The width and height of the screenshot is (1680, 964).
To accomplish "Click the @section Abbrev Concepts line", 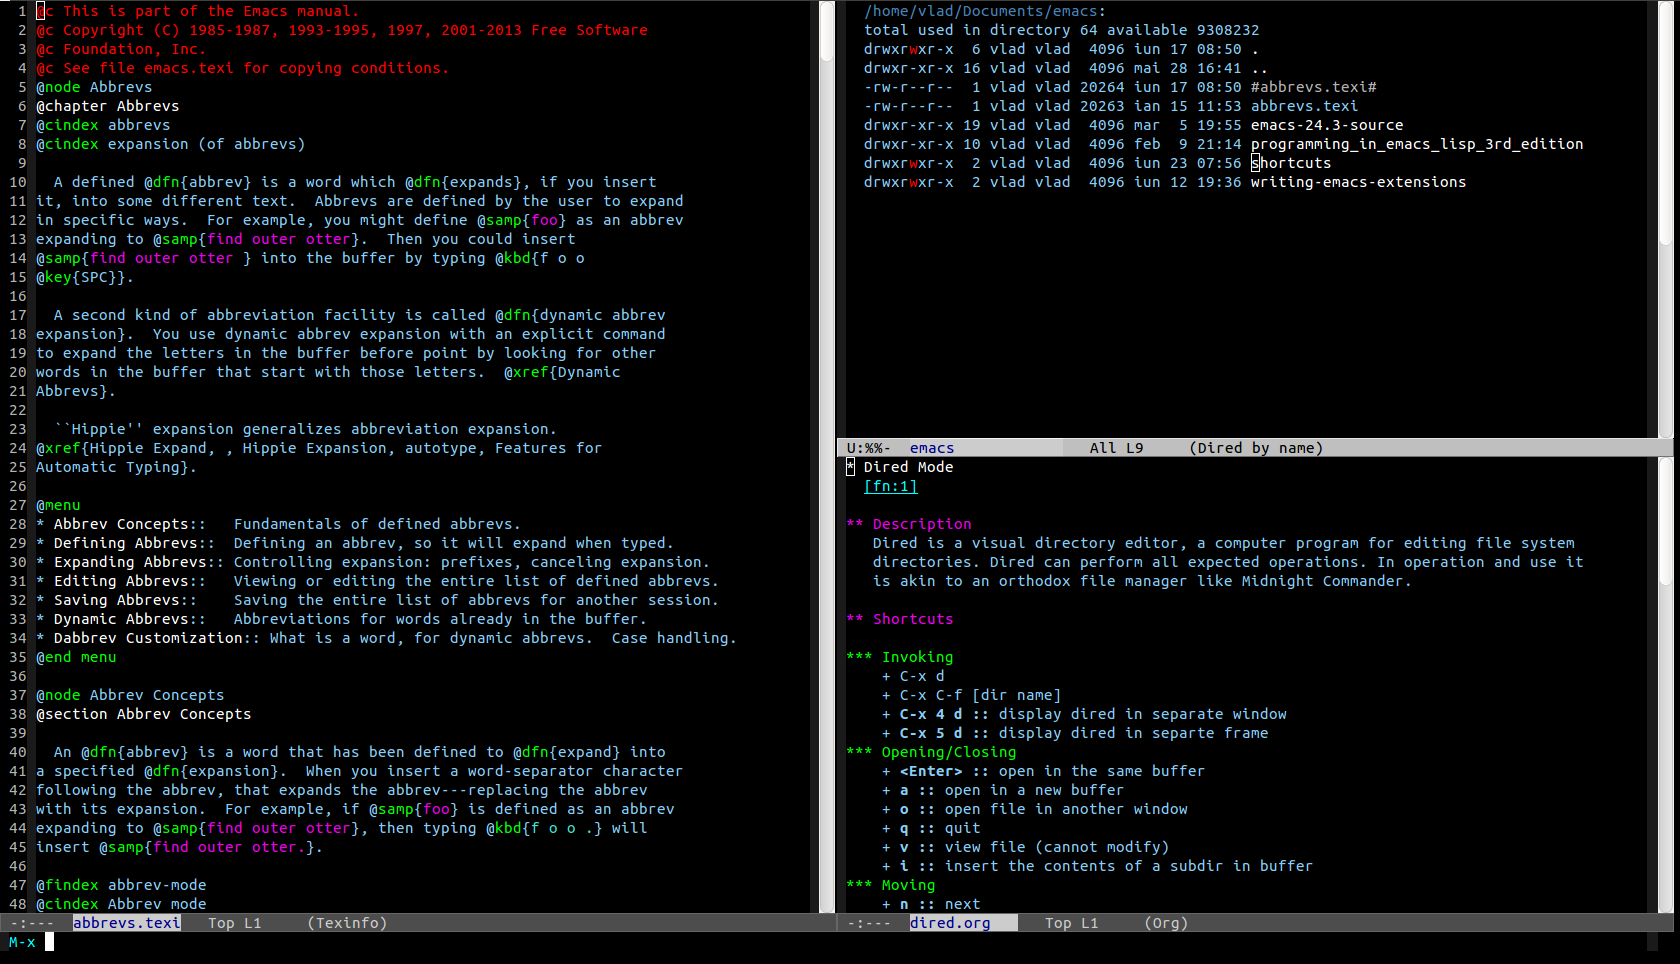I will click(144, 714).
